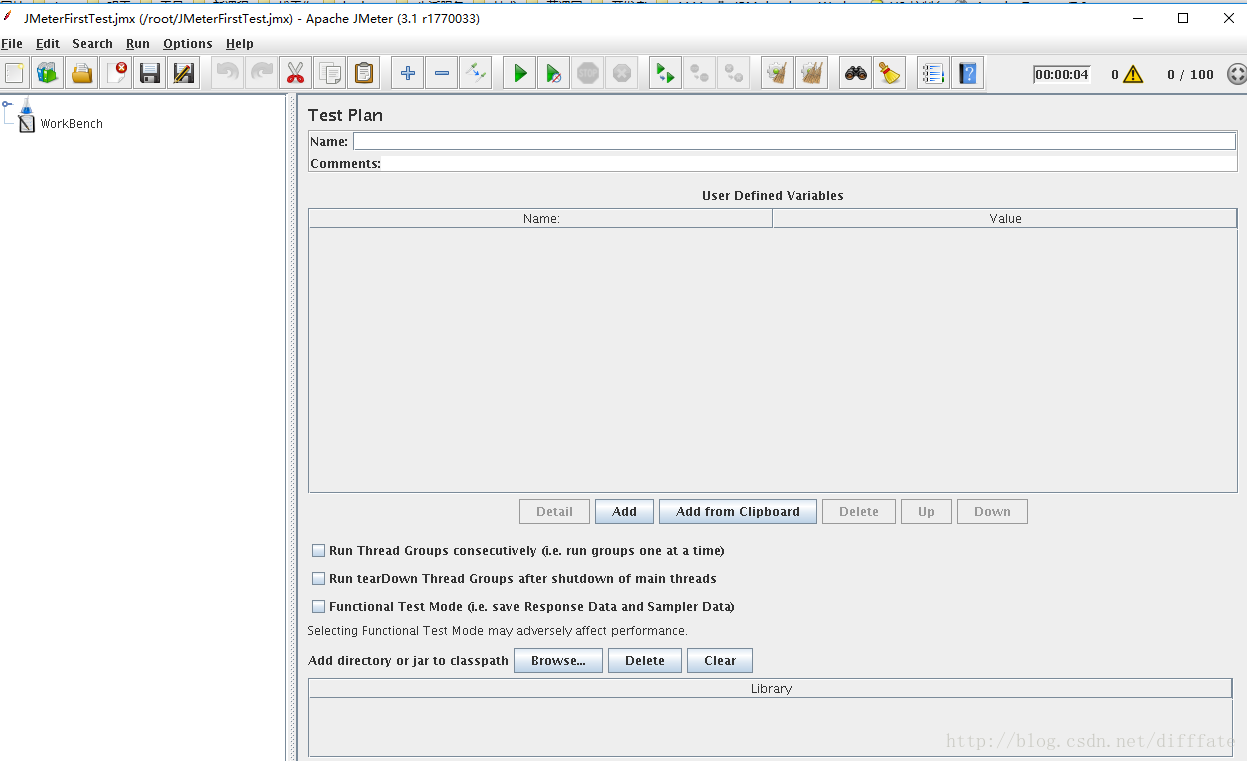Open the Options menu
This screenshot has height=761, width=1247.
click(x=188, y=44)
